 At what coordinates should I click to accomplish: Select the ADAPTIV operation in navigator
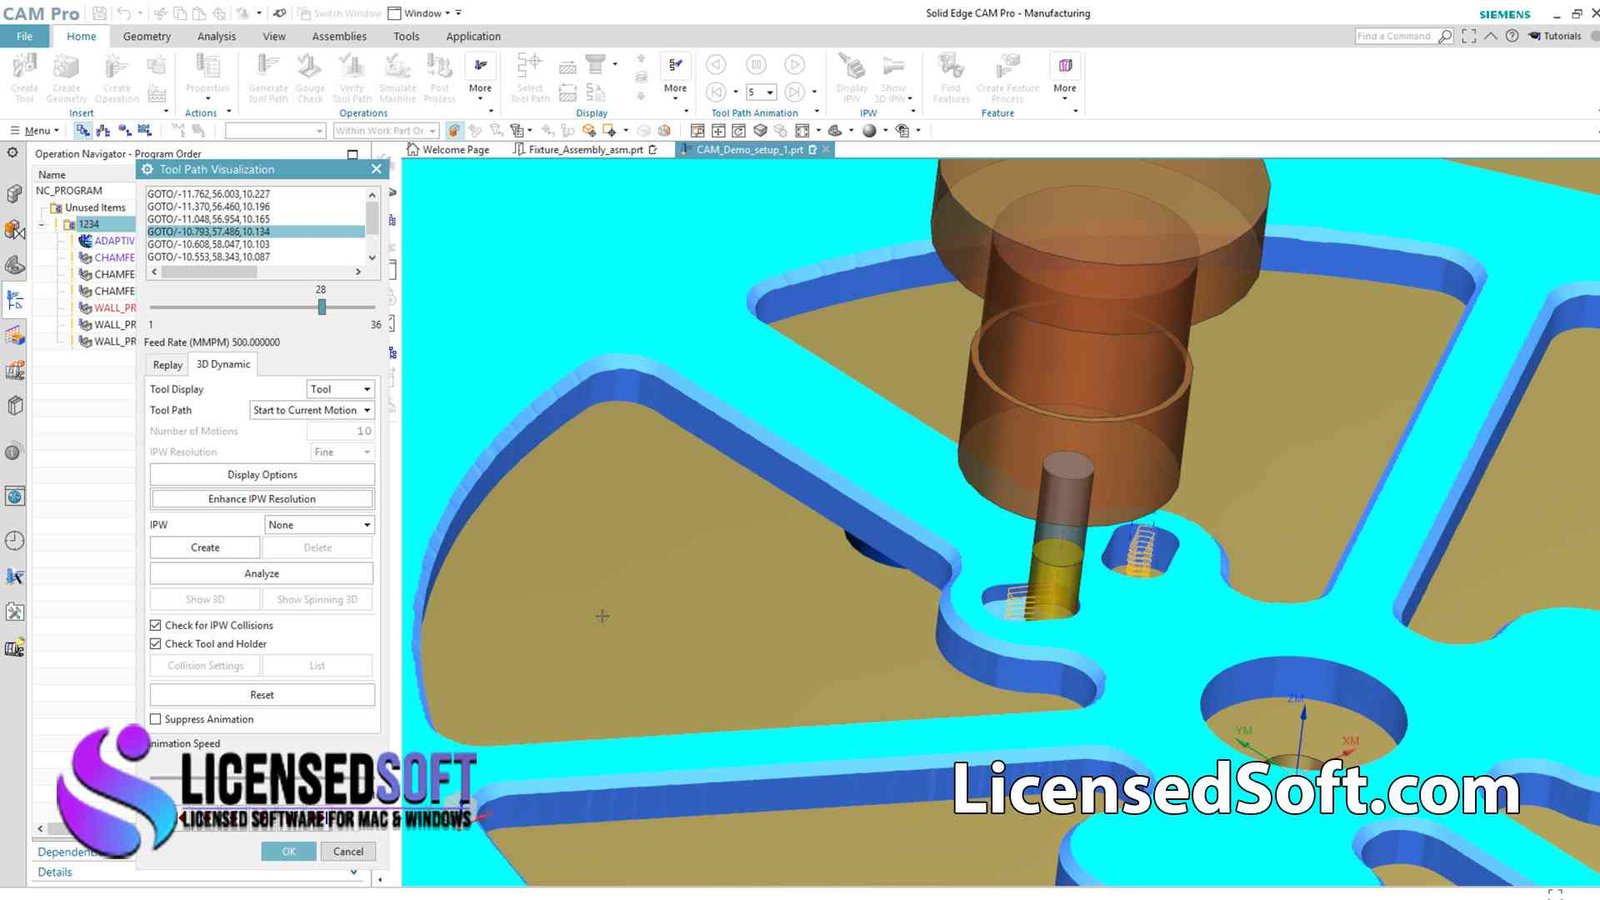point(107,241)
